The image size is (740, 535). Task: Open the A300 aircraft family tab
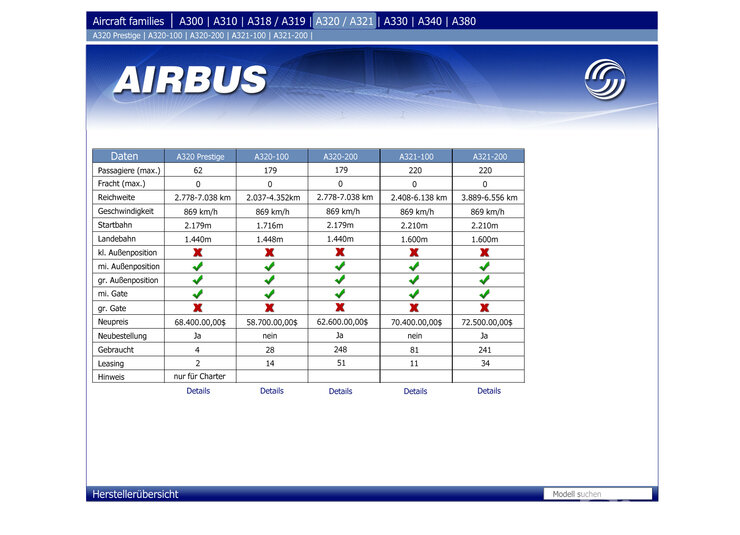[x=191, y=21]
